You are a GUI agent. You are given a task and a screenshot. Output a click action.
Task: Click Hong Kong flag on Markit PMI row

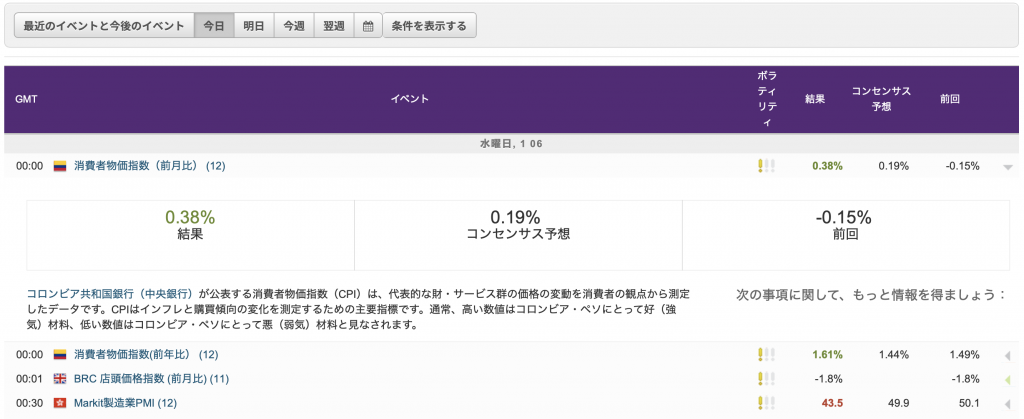60,403
